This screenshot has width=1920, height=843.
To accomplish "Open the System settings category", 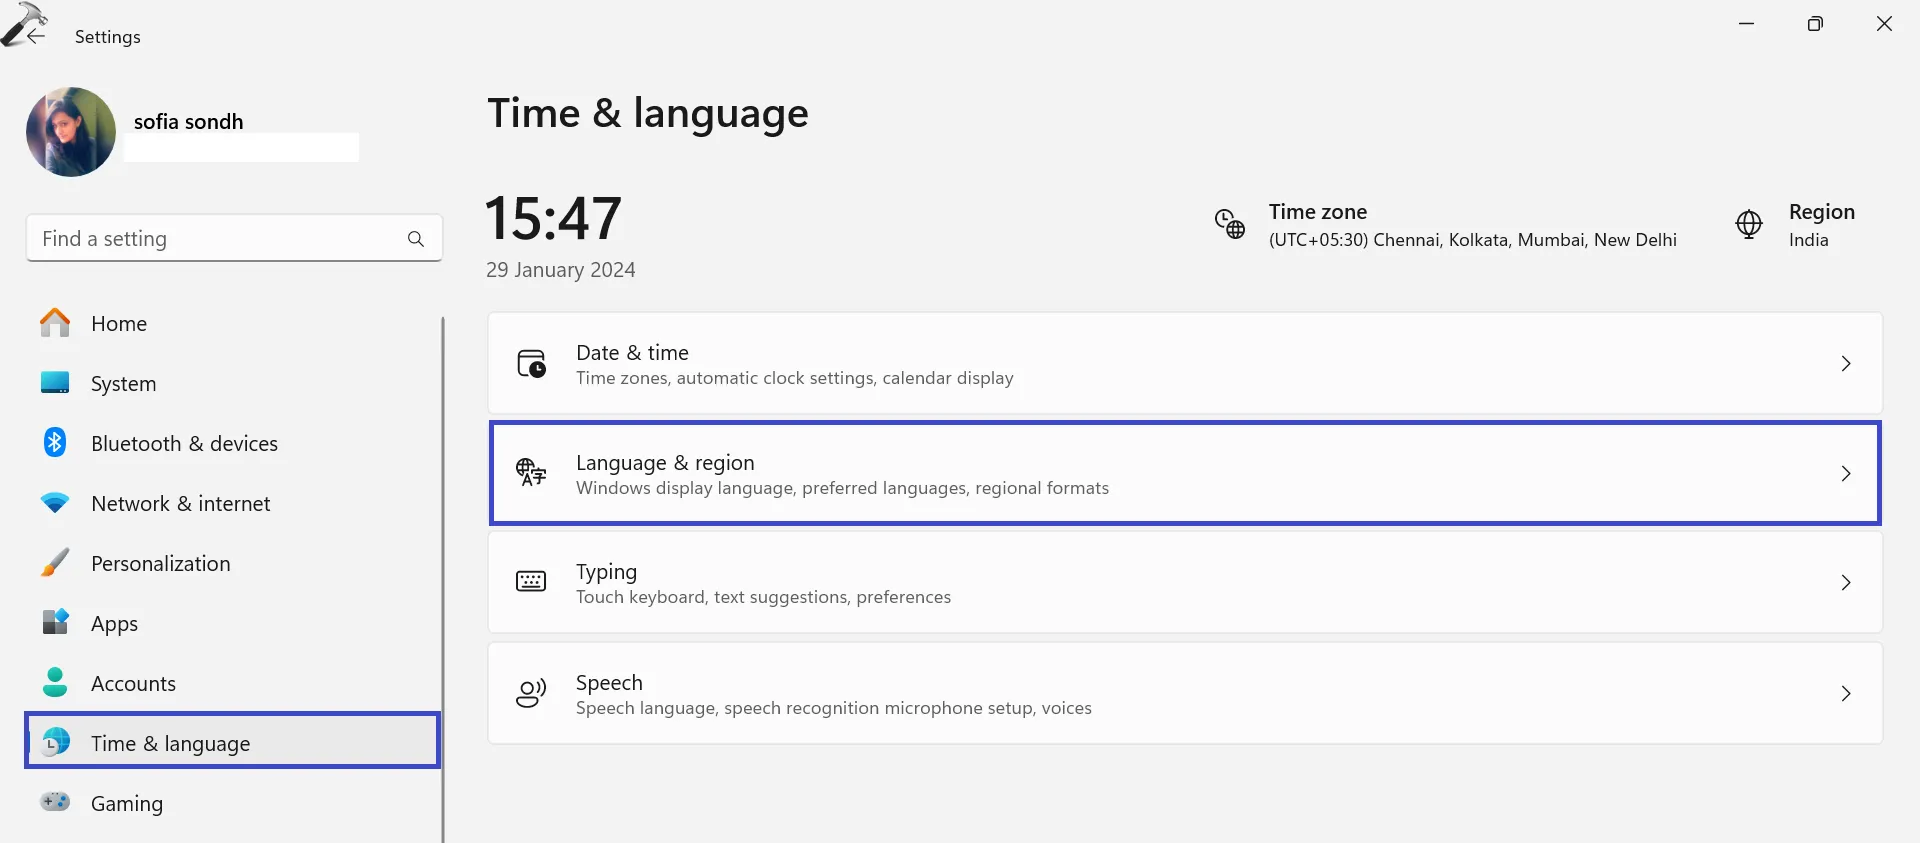I will pyautogui.click(x=123, y=384).
